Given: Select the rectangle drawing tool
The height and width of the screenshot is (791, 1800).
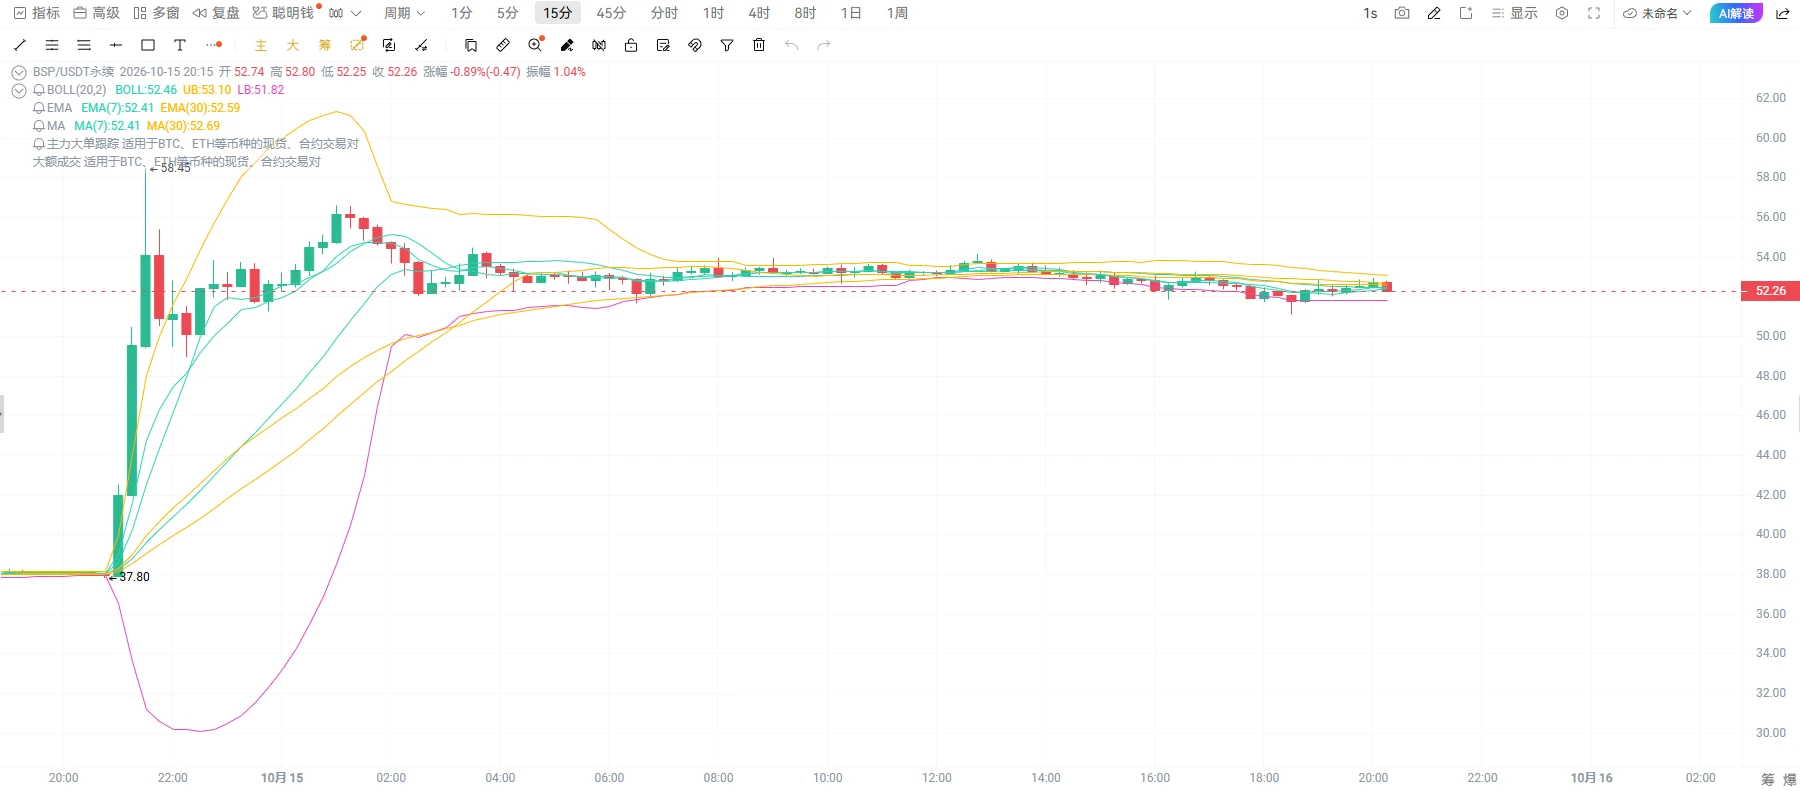Looking at the screenshot, I should point(148,45).
